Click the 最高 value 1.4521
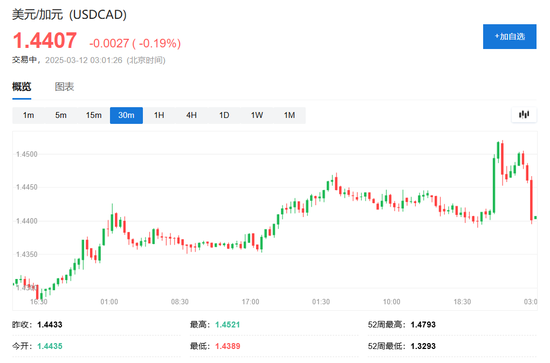Image resolution: width=550 pixels, height=363 pixels. [228, 325]
